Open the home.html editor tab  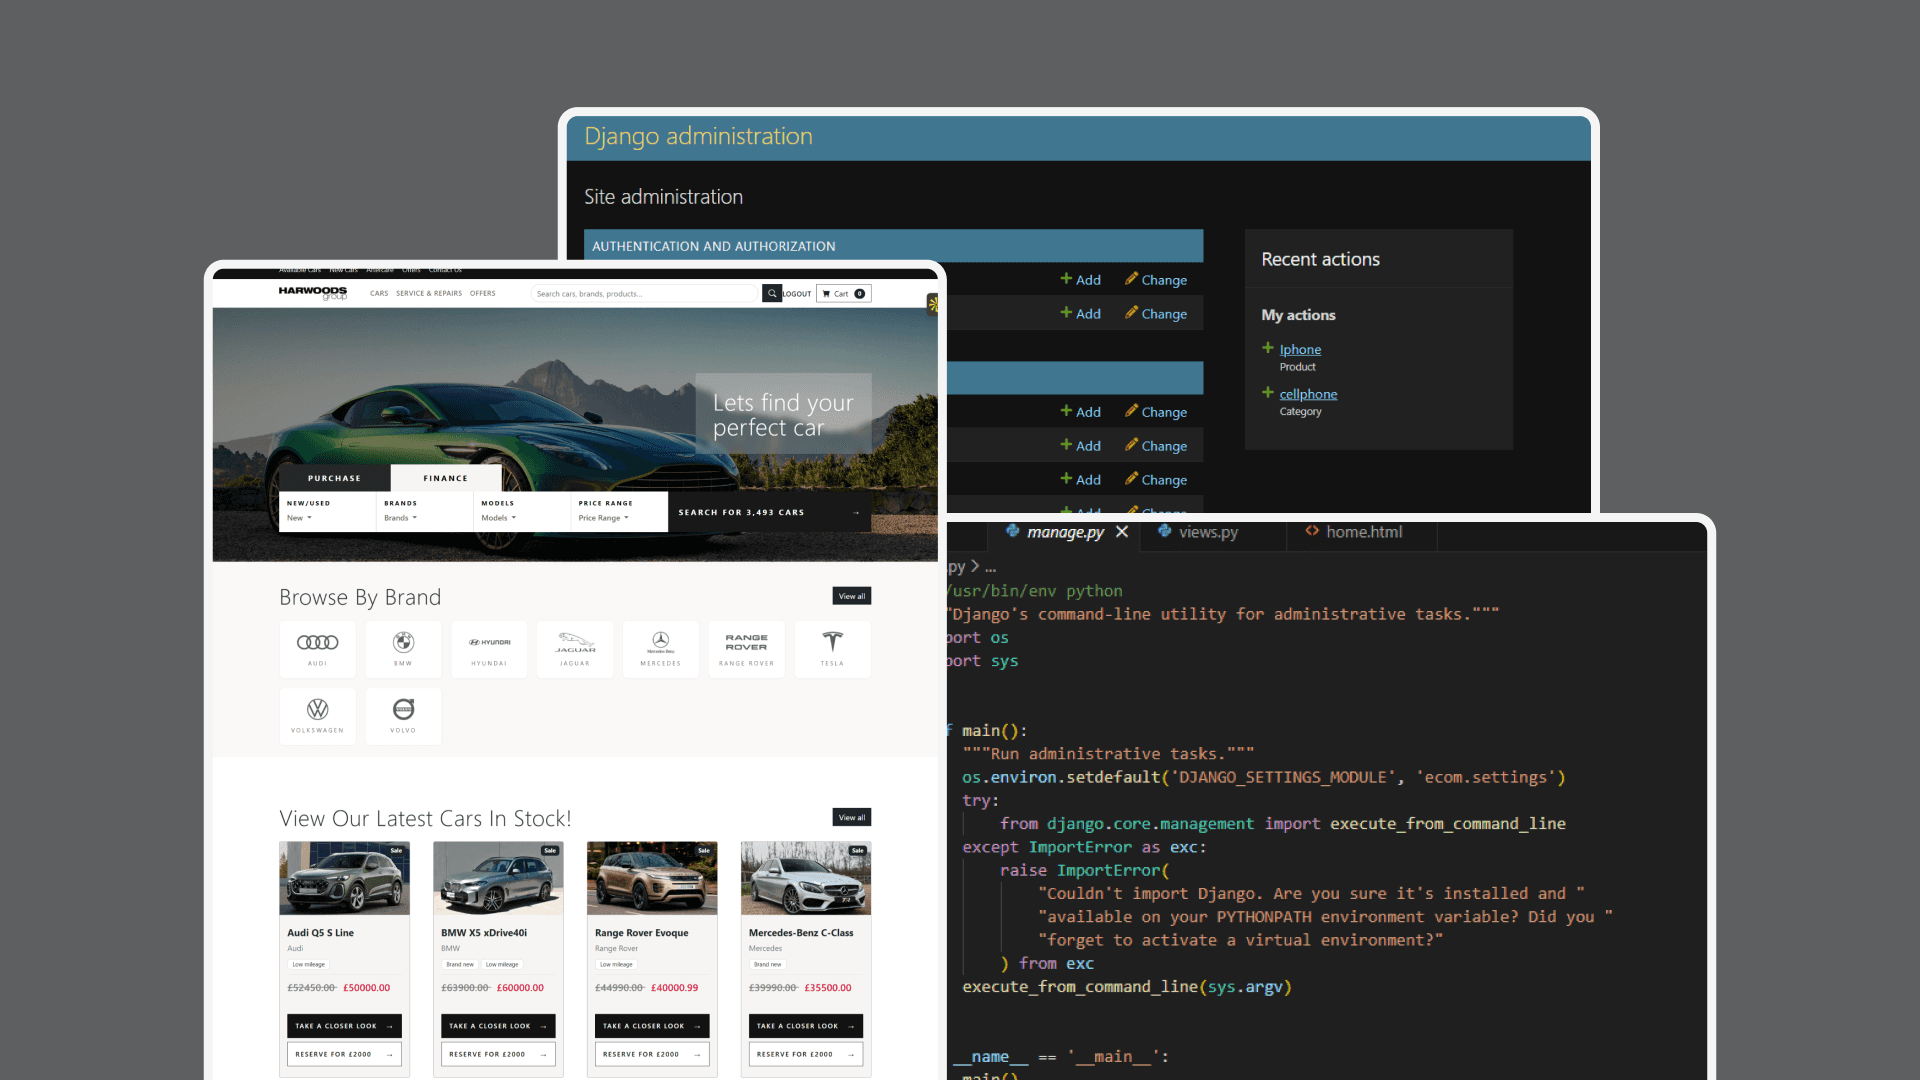[1363, 532]
